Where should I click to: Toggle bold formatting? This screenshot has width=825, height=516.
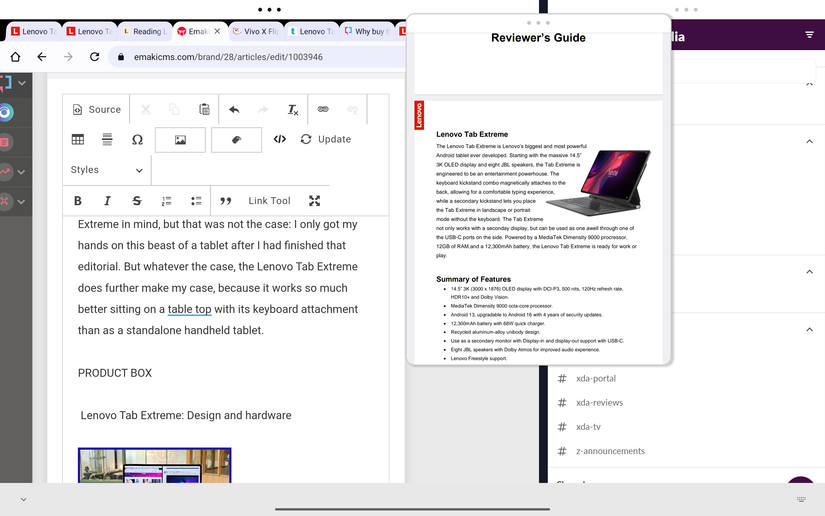click(x=78, y=200)
